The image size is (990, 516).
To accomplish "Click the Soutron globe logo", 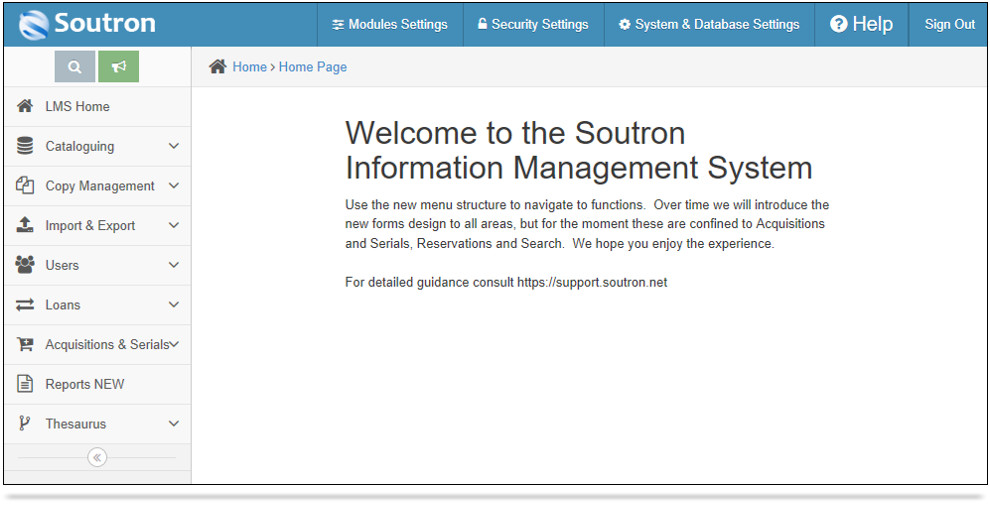I will point(33,25).
